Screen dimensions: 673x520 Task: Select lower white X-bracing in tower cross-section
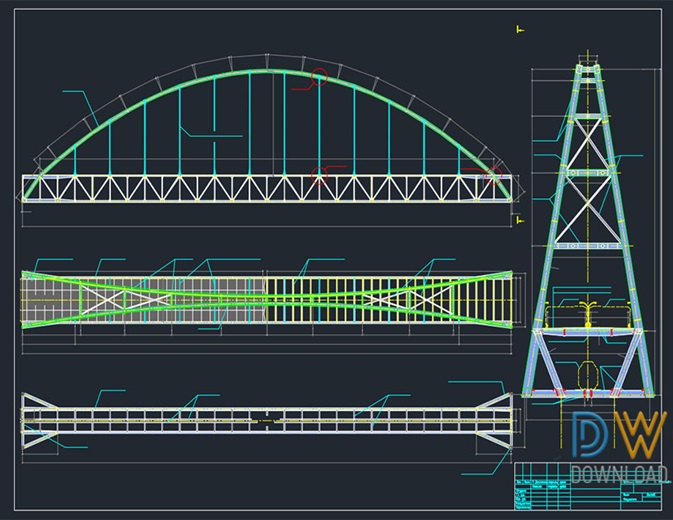(587, 209)
